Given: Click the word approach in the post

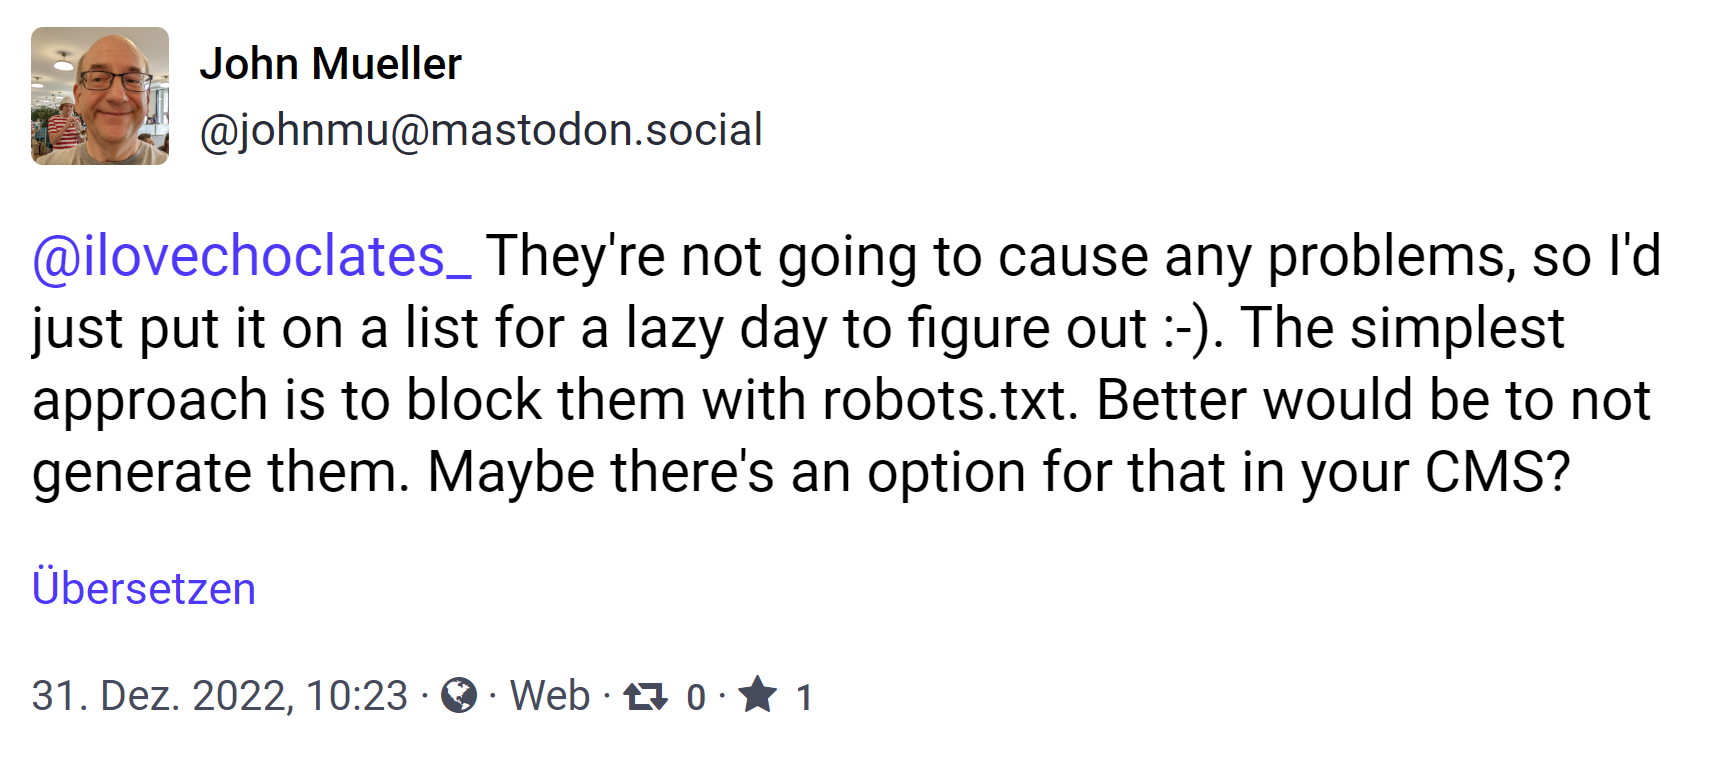Looking at the screenshot, I should click(150, 402).
